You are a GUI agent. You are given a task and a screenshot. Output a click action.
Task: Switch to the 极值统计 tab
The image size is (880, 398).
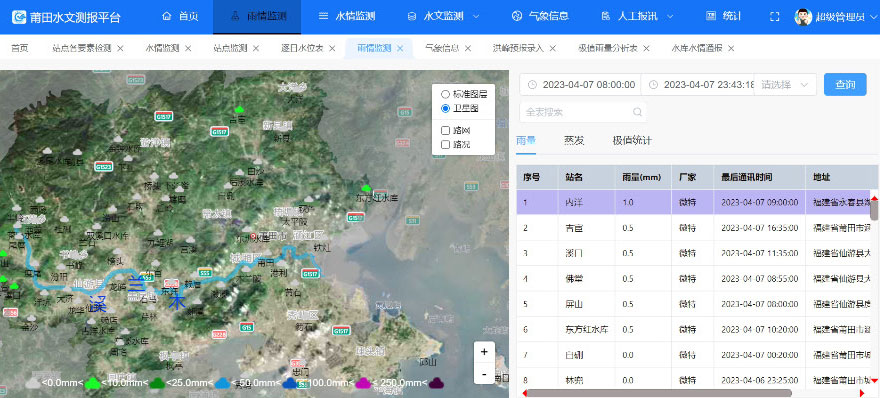tap(632, 140)
